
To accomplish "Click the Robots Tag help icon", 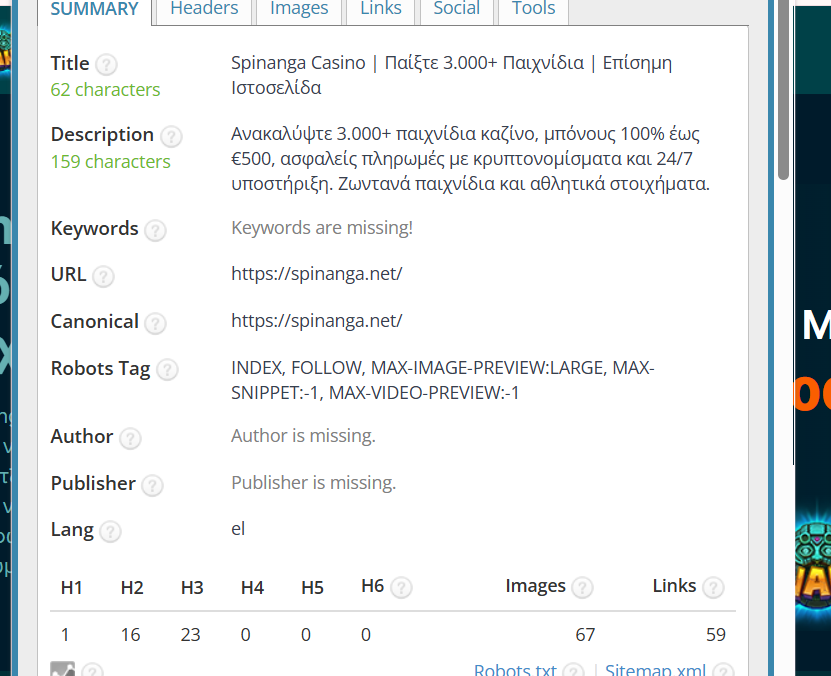I will coord(167,370).
